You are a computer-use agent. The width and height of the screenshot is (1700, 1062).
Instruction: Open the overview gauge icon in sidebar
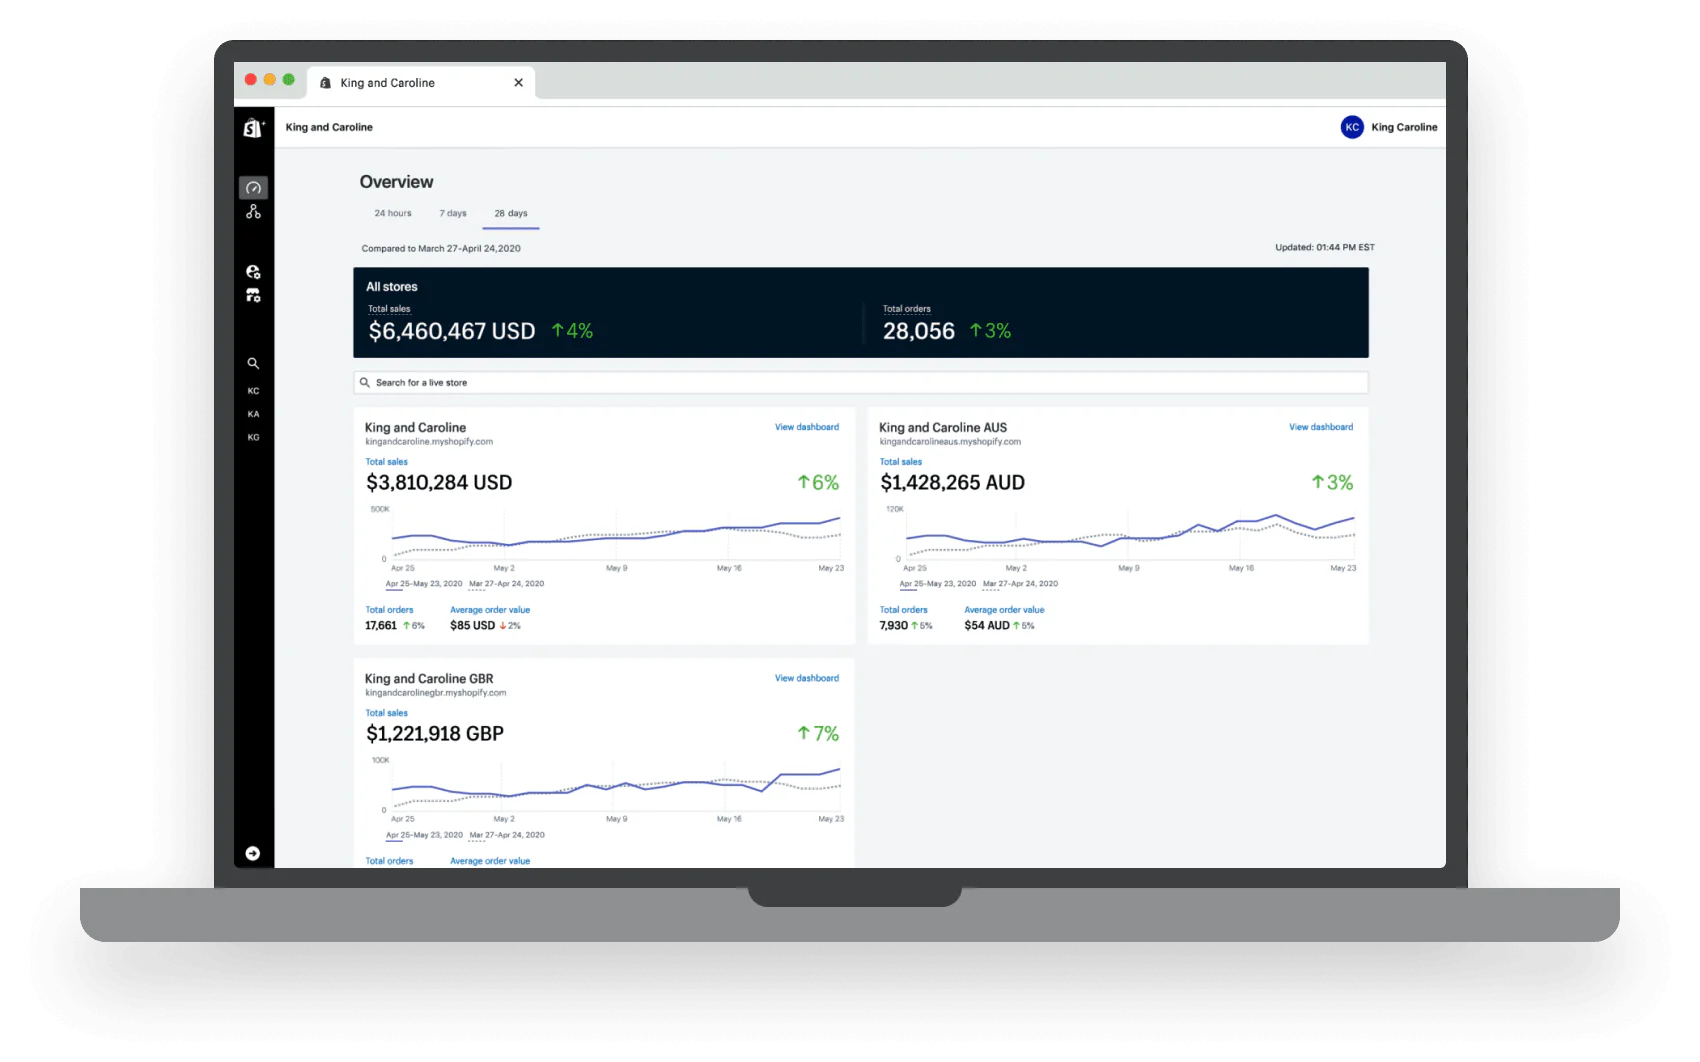(x=253, y=188)
